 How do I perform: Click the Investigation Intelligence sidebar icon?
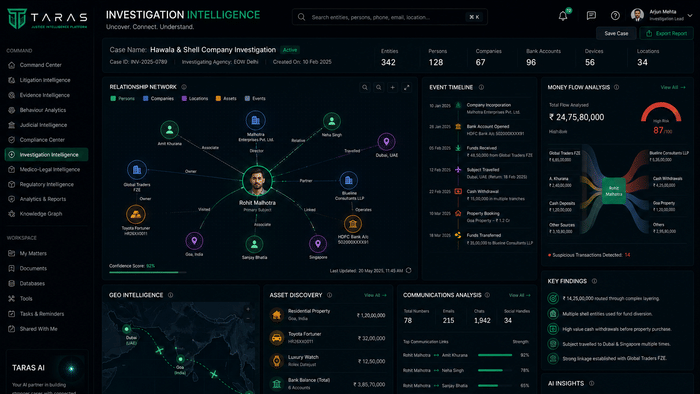coord(12,154)
